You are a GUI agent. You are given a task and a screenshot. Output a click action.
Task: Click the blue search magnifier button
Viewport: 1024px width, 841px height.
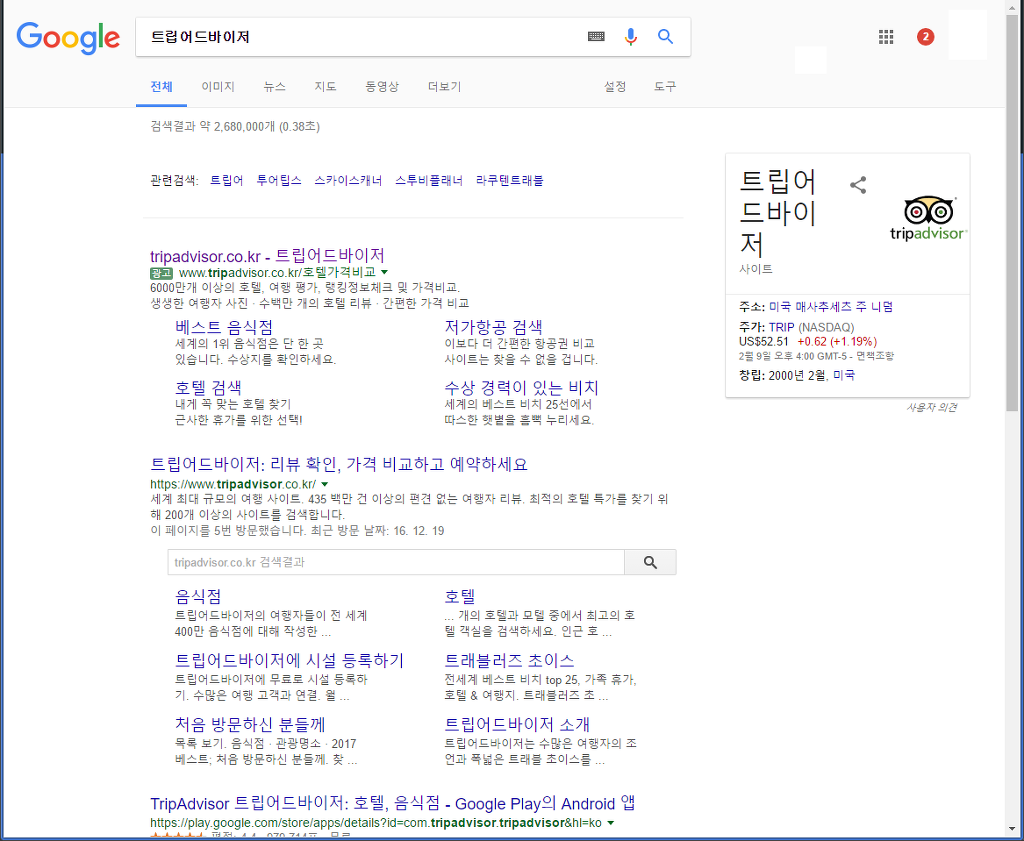tap(665, 36)
